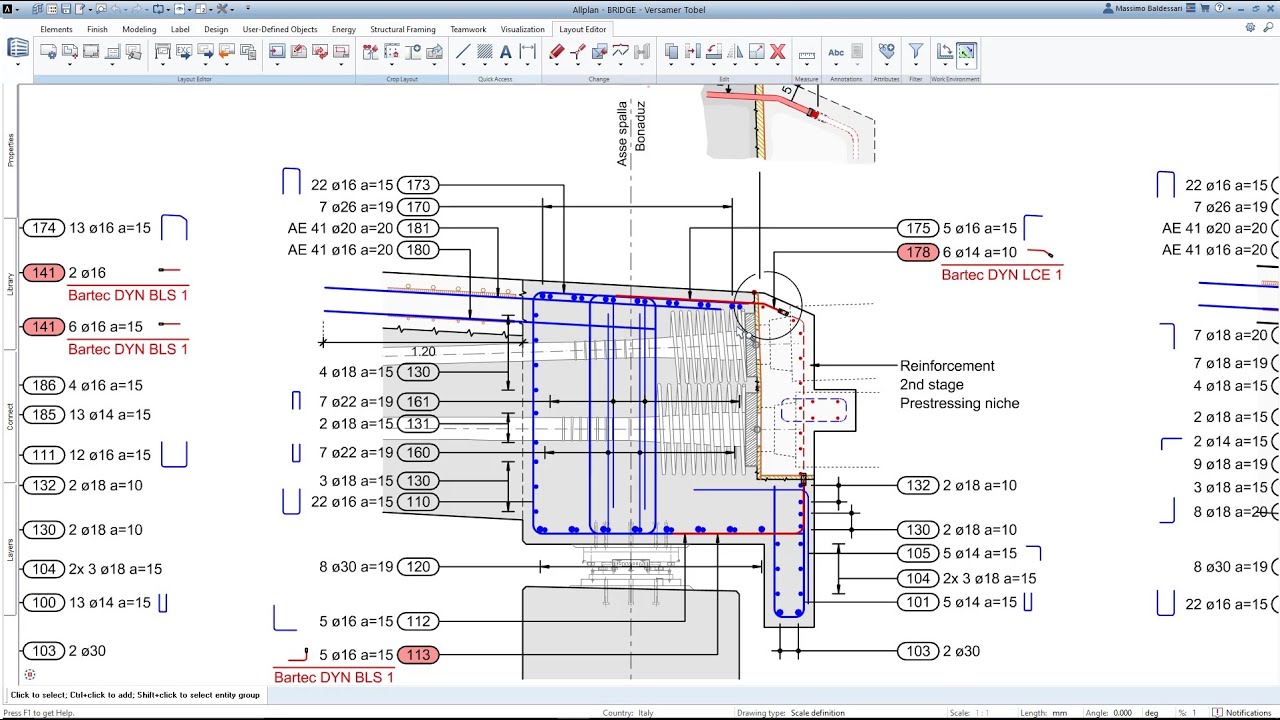Expand dropdown under the Text 'A' tool
The width and height of the screenshot is (1280, 720).
[506, 65]
